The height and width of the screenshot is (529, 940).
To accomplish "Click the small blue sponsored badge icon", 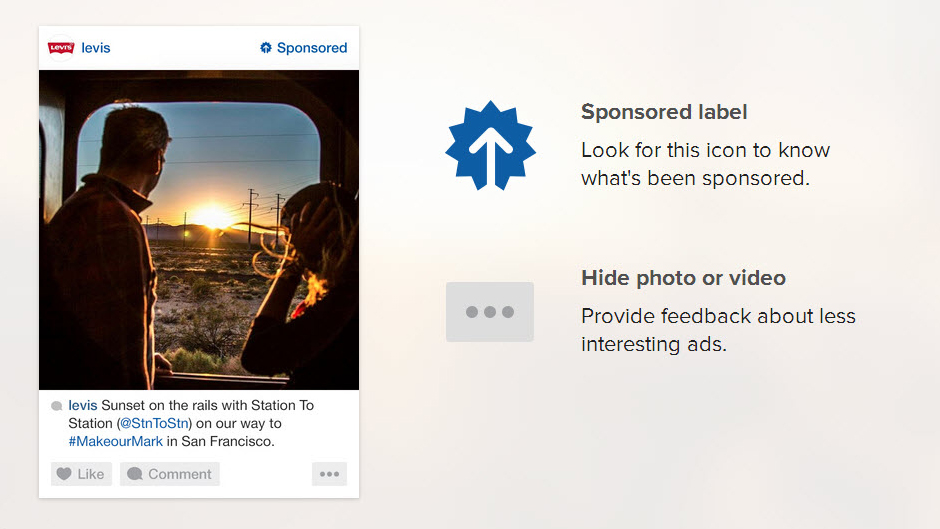I will coord(266,48).
